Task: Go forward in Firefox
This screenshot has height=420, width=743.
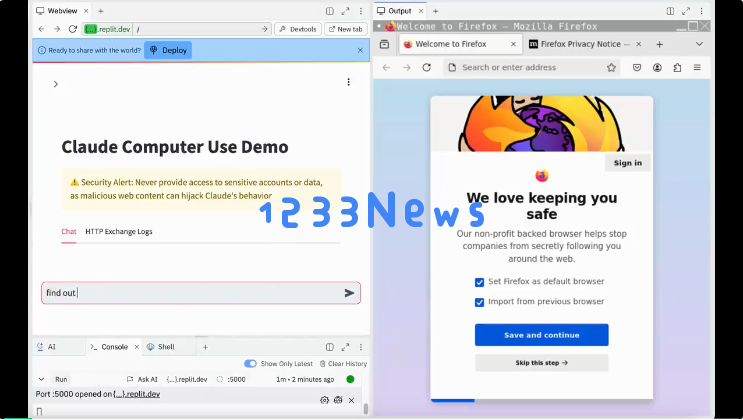Action: 407,67
